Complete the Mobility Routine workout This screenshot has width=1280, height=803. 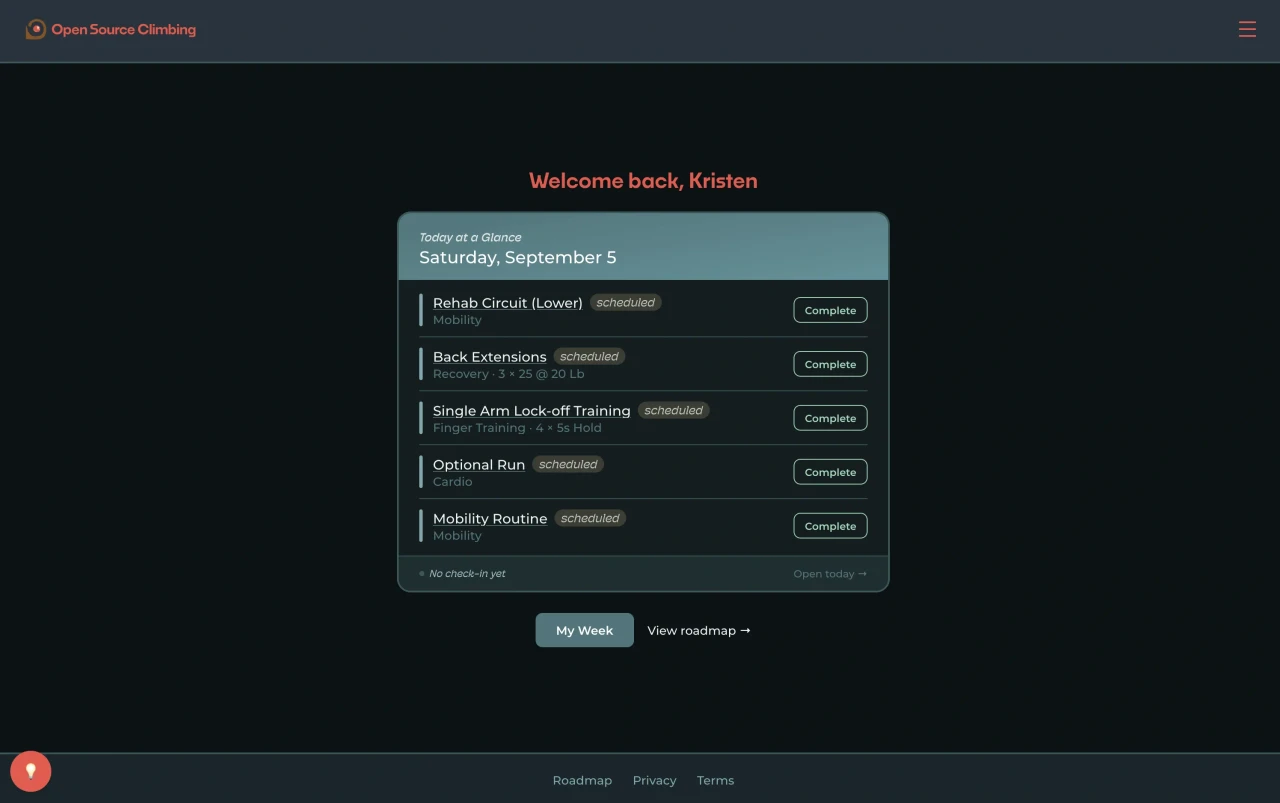830,526
